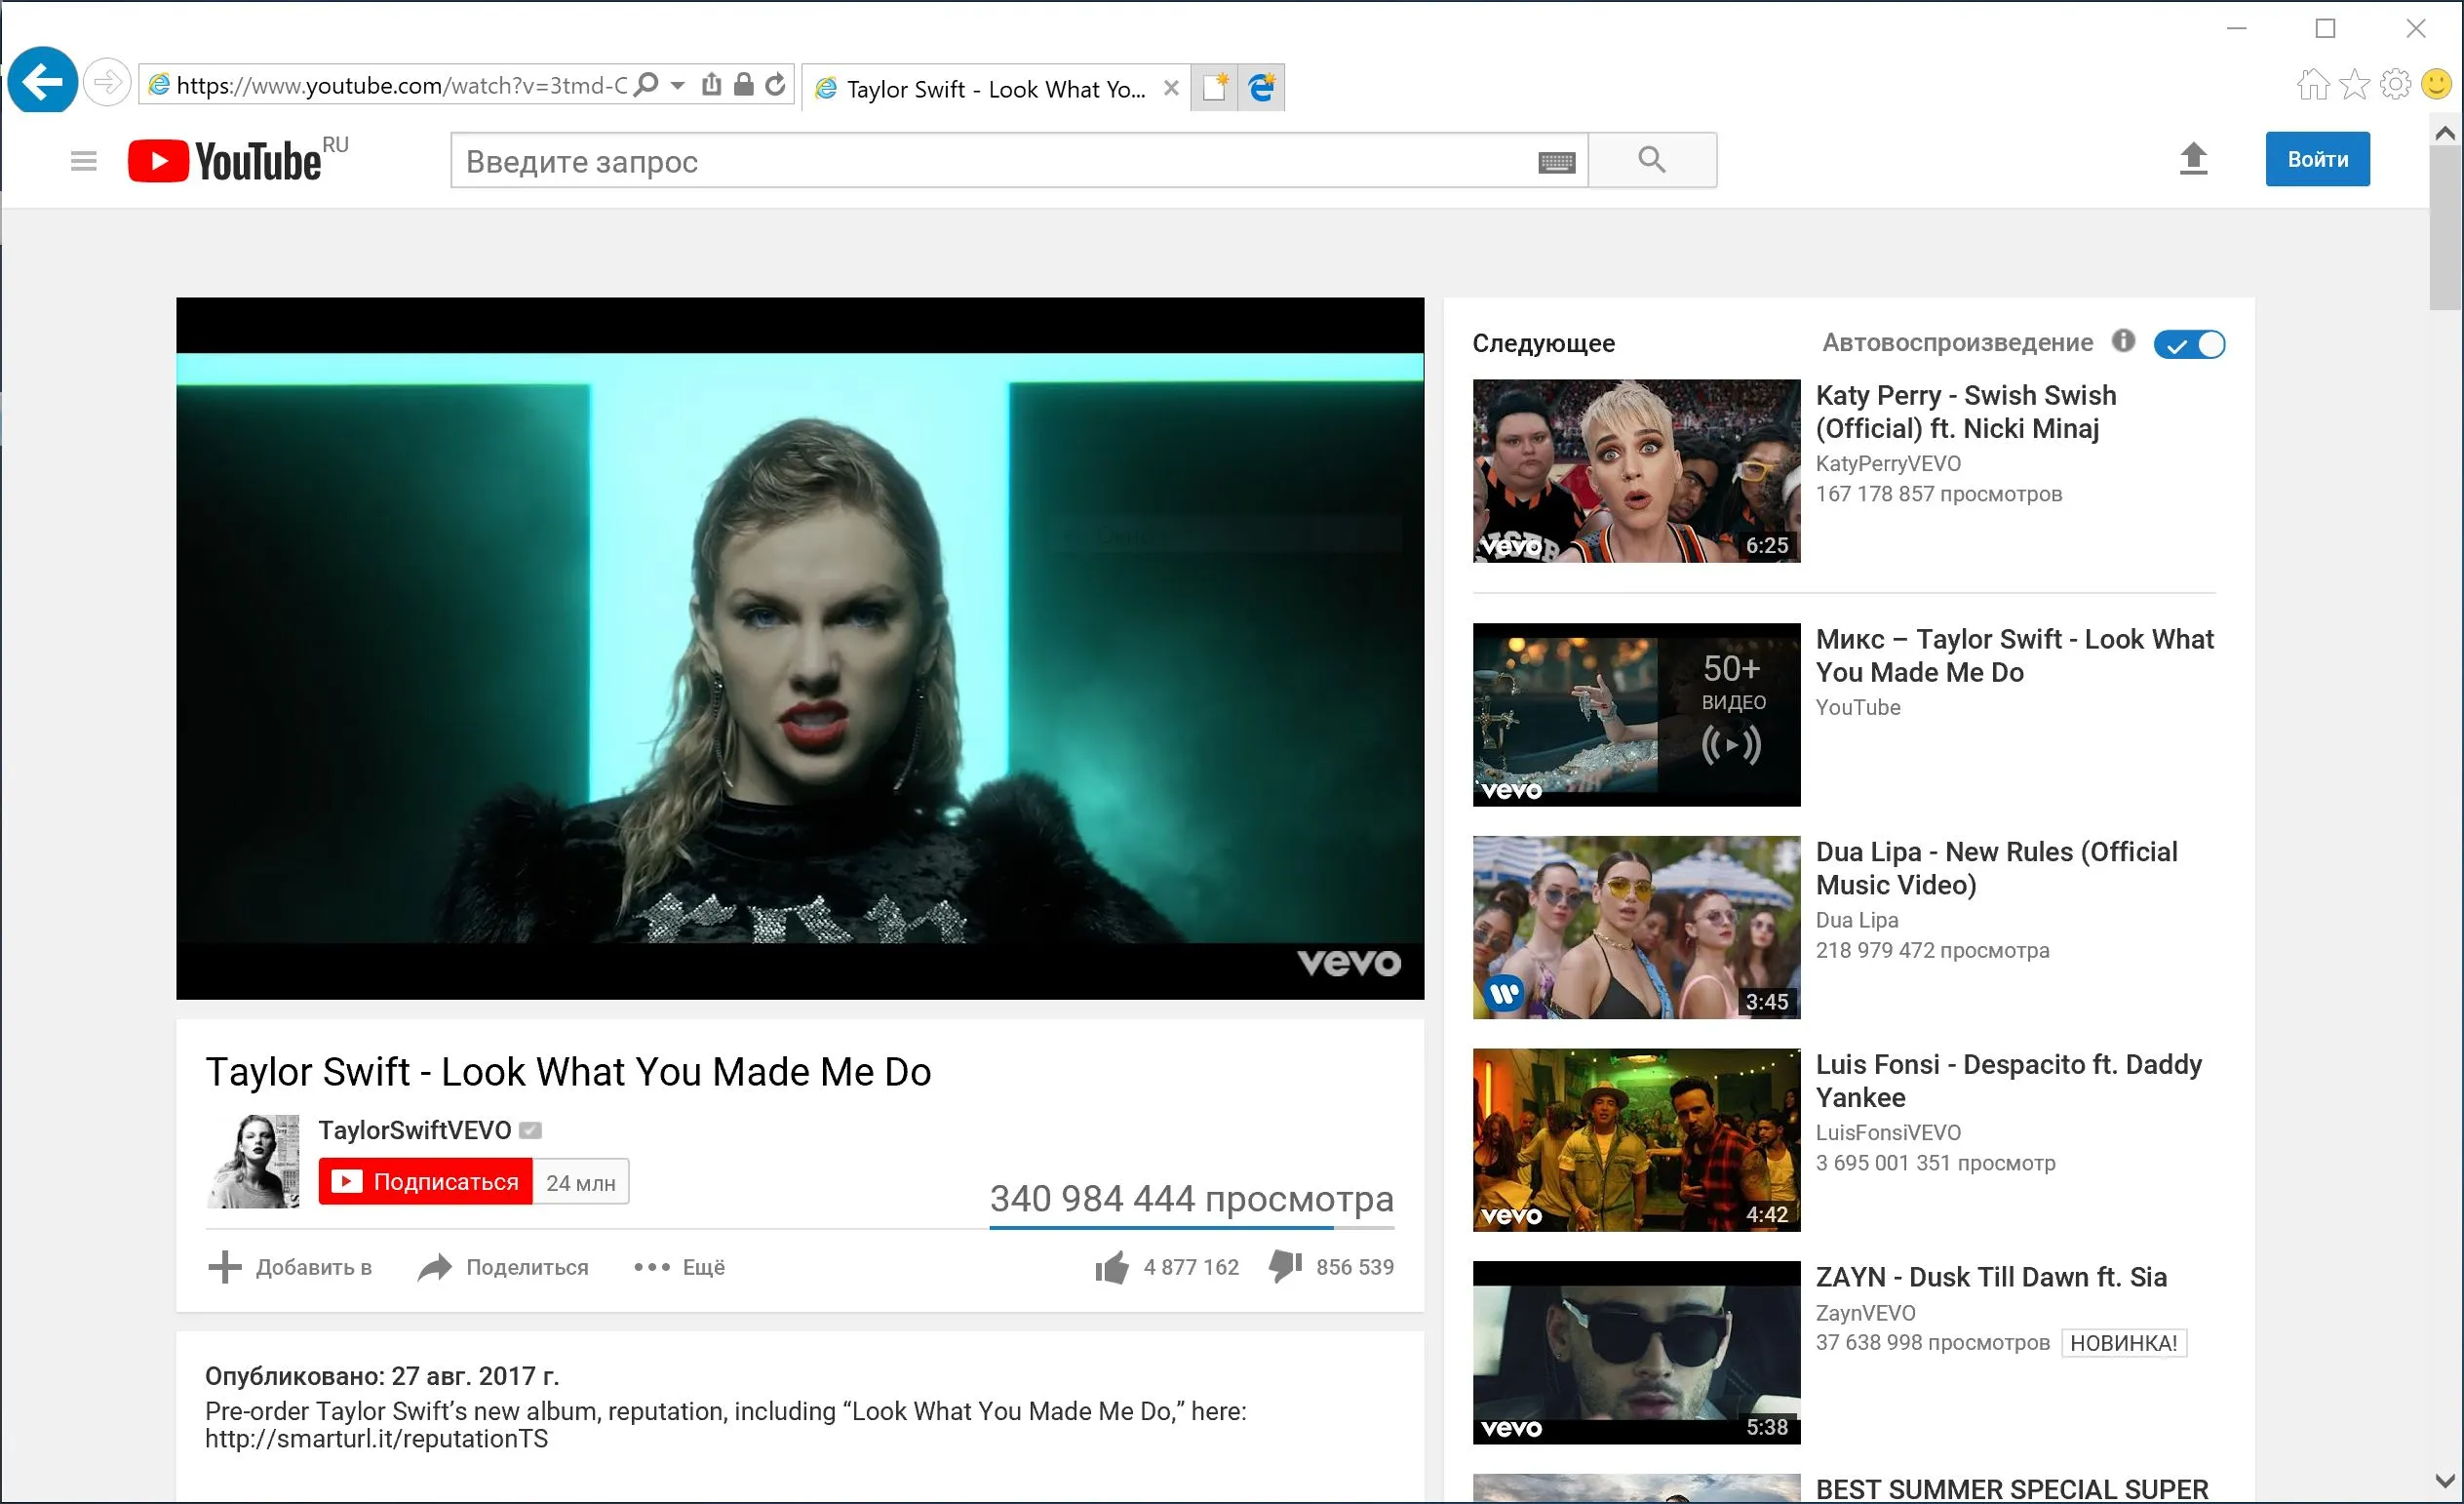The height and width of the screenshot is (1504, 2464).
Task: Open the virtual keyboard icon in search box
Action: point(1556,162)
